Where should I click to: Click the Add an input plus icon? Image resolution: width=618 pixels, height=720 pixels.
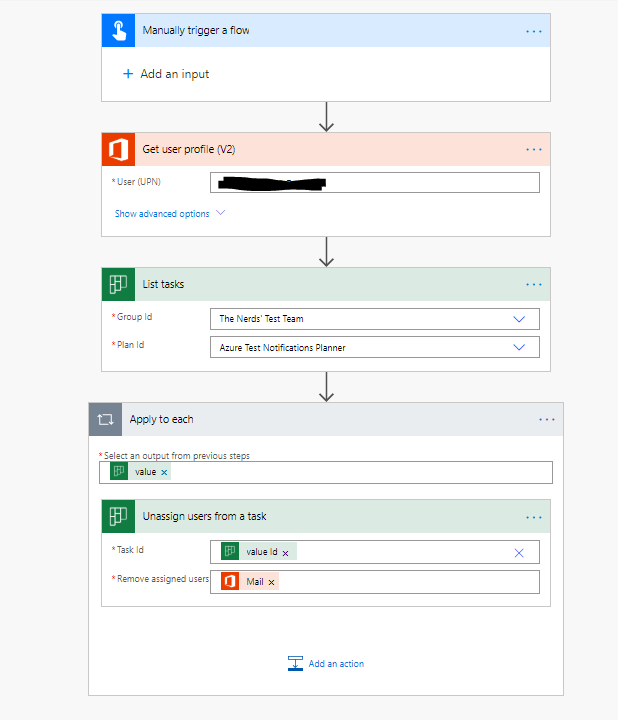(128, 73)
